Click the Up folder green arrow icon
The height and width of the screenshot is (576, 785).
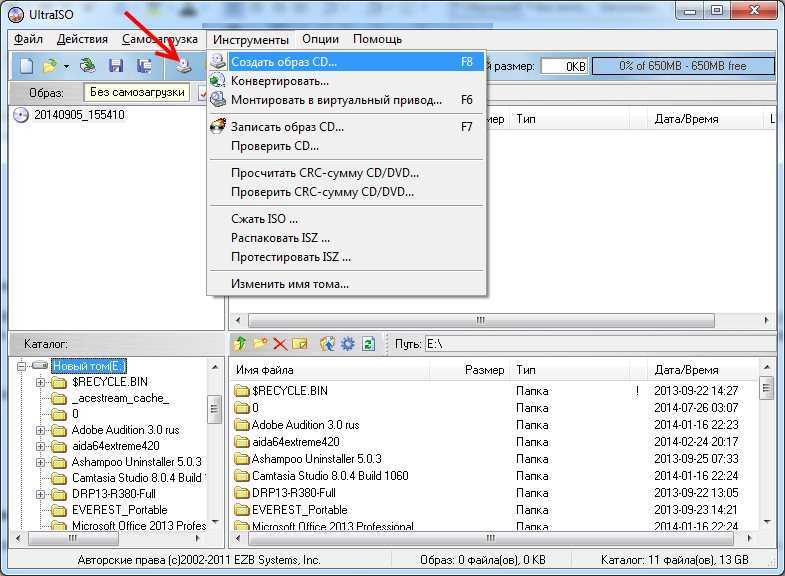coord(240,344)
